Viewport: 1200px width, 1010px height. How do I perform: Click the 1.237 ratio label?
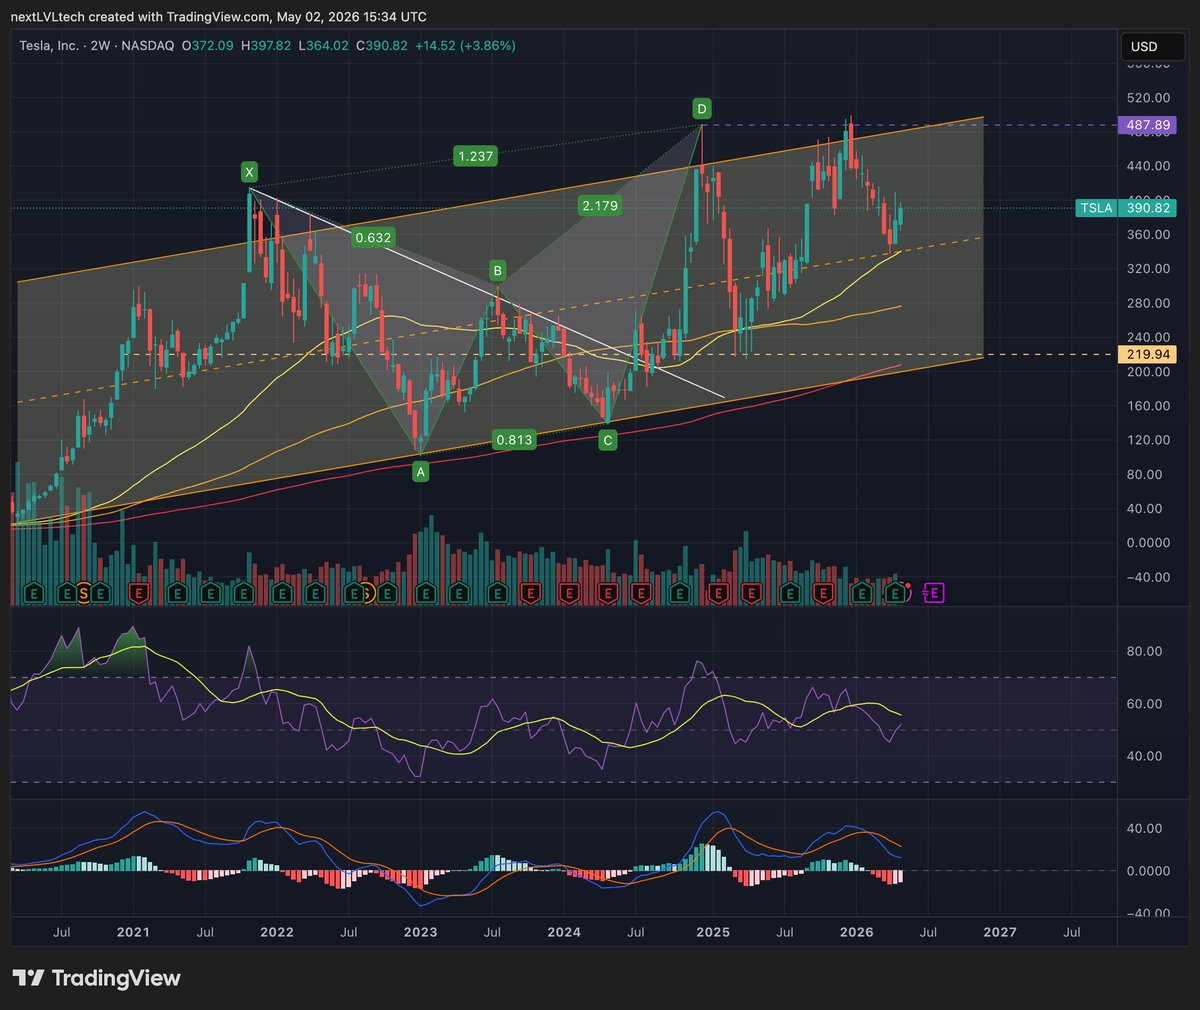[x=475, y=156]
